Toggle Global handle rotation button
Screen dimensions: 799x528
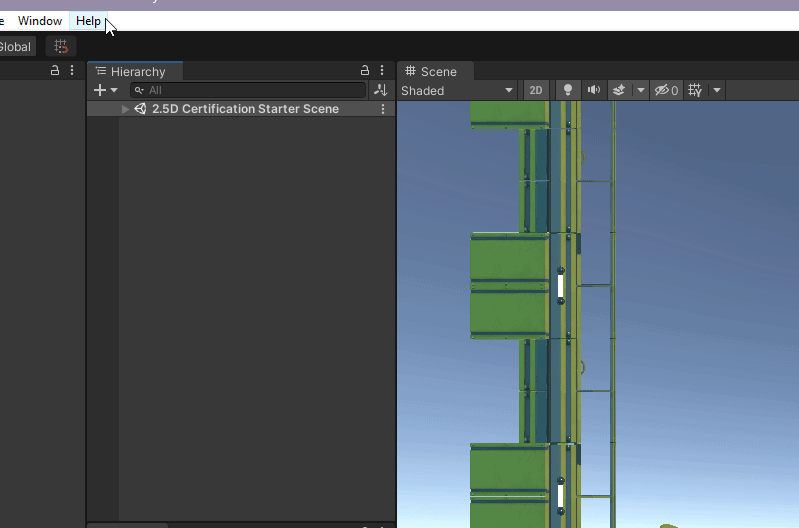16,47
